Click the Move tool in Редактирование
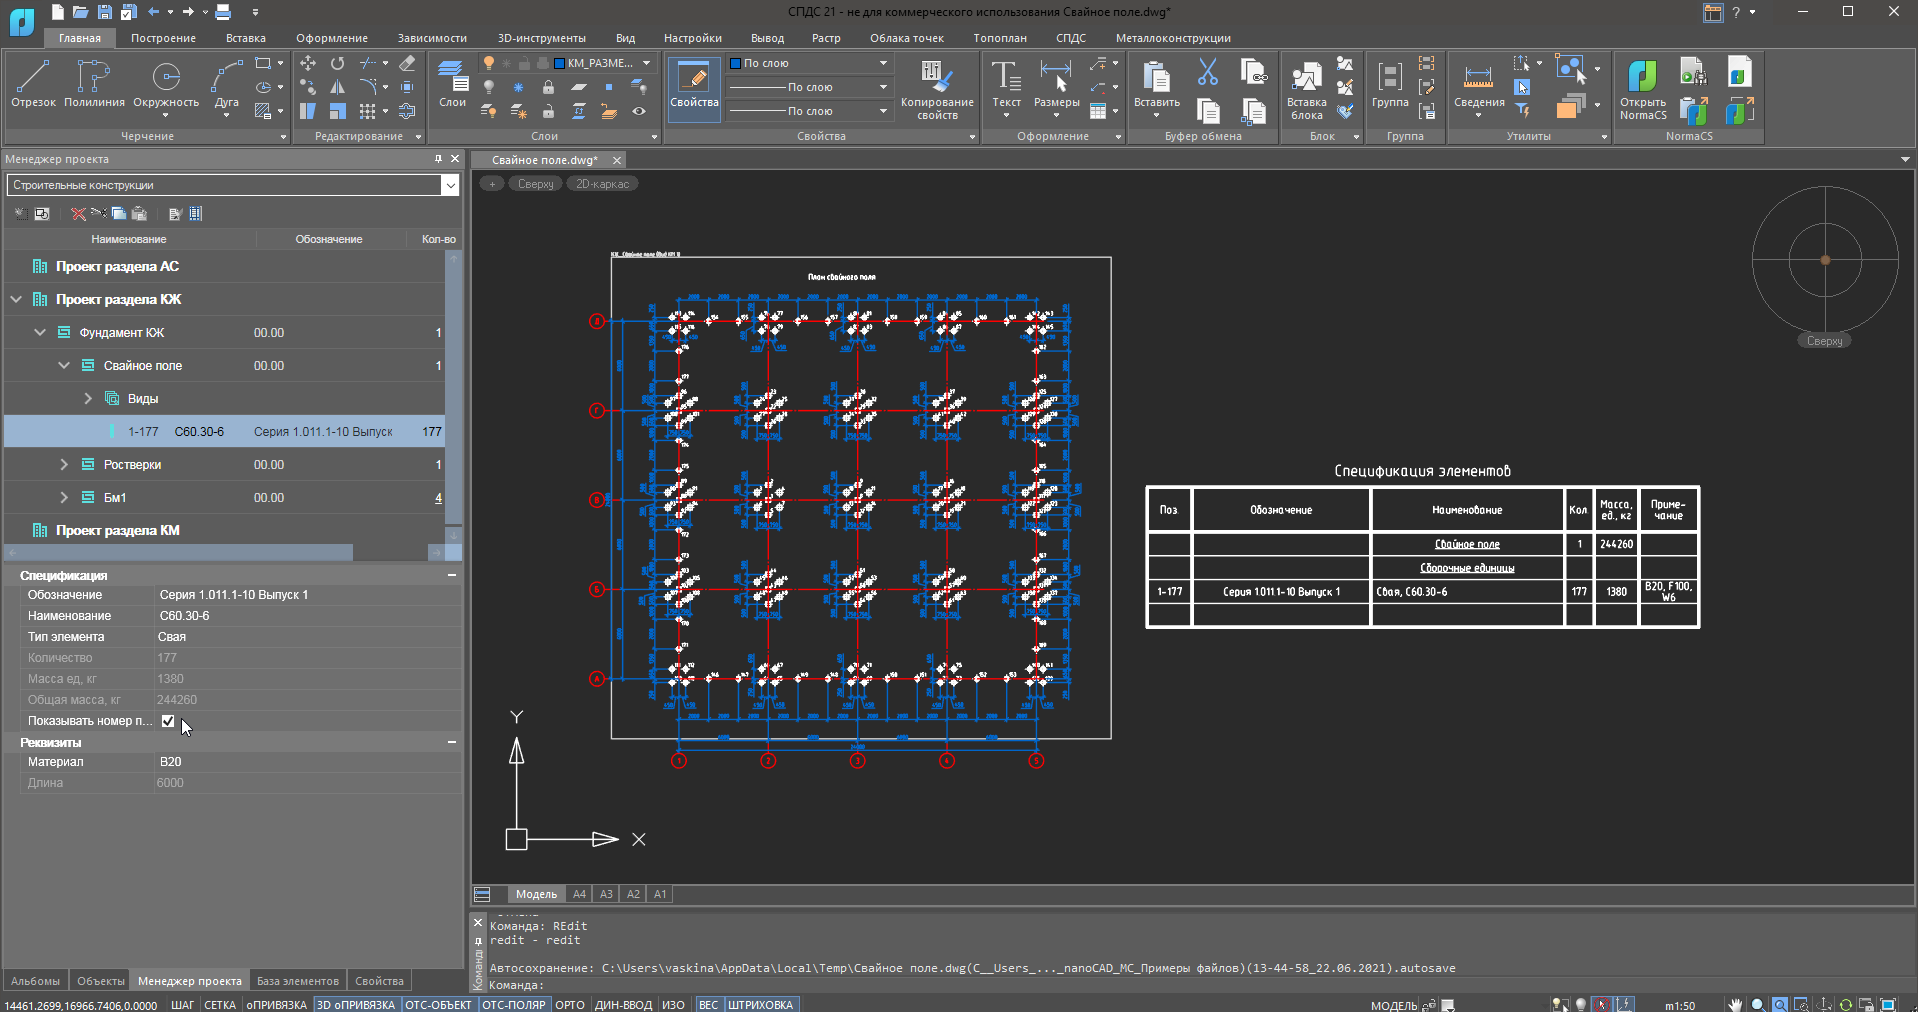Screen dimensions: 1920x1012 coord(308,63)
